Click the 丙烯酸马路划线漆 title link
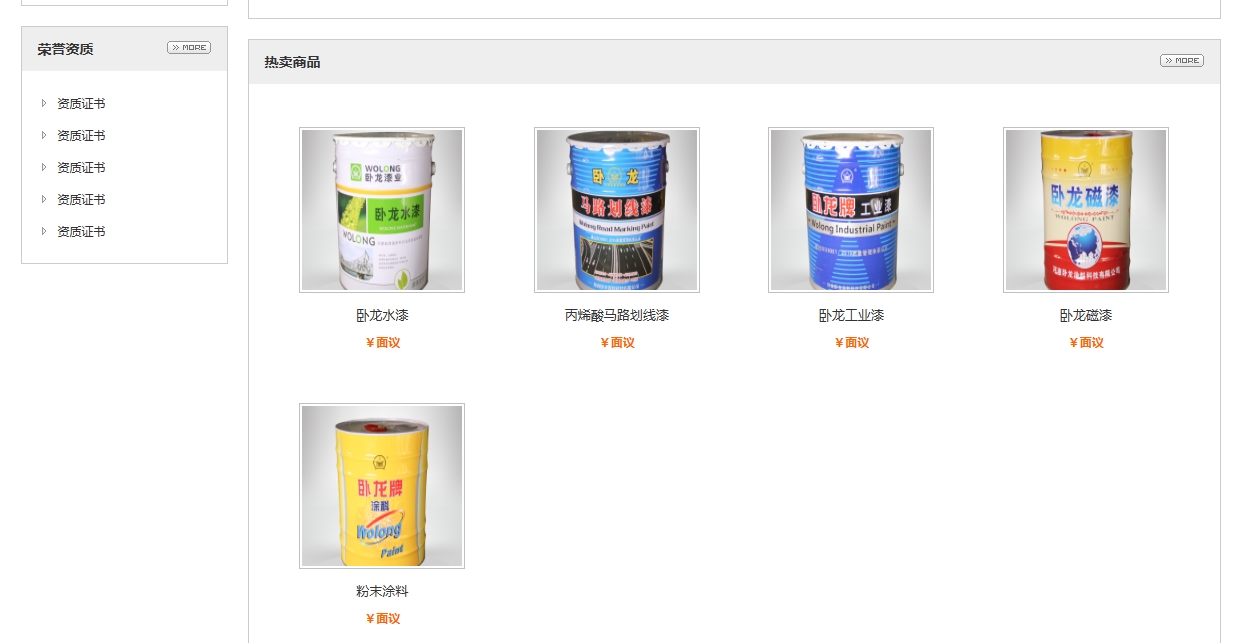 click(617, 316)
